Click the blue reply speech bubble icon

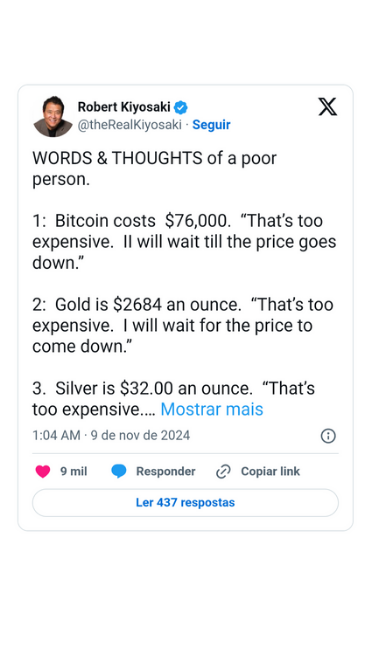[x=119, y=471]
